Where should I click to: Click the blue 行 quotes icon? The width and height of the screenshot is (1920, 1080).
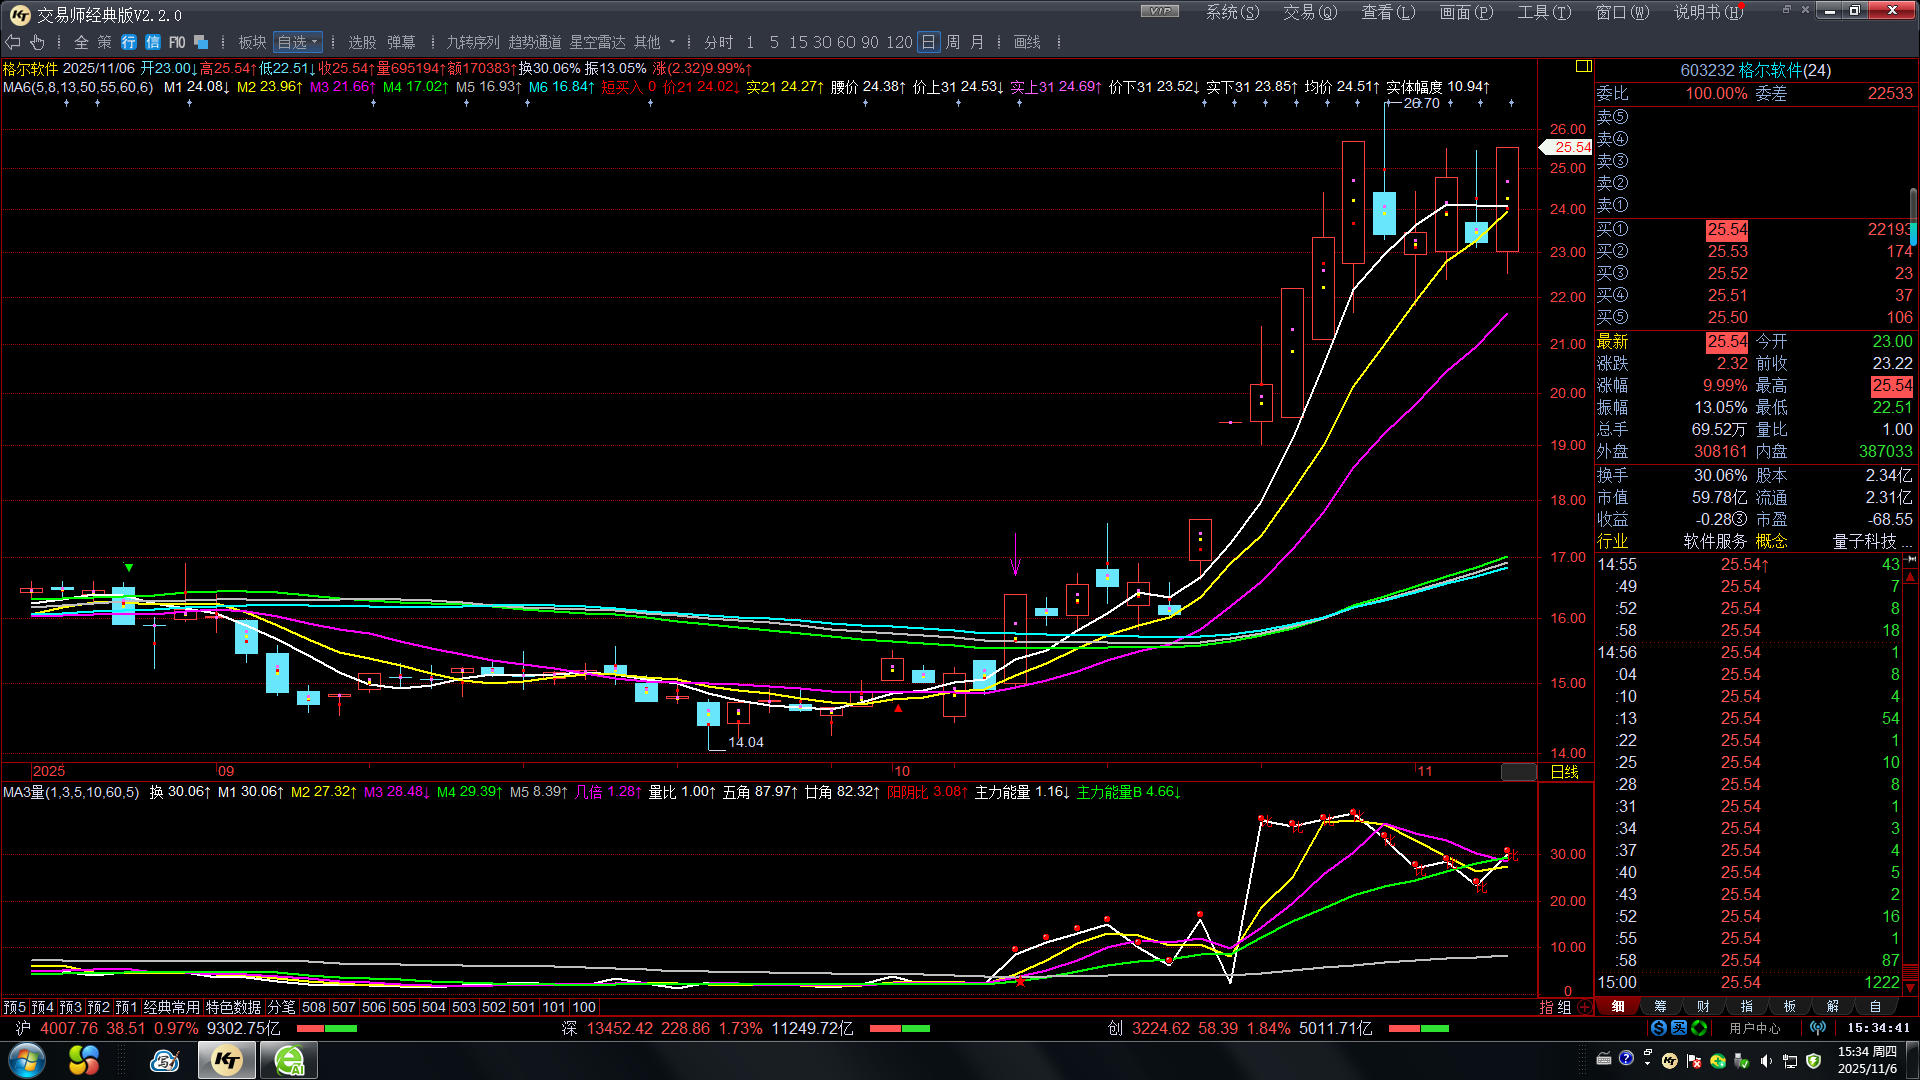click(129, 42)
